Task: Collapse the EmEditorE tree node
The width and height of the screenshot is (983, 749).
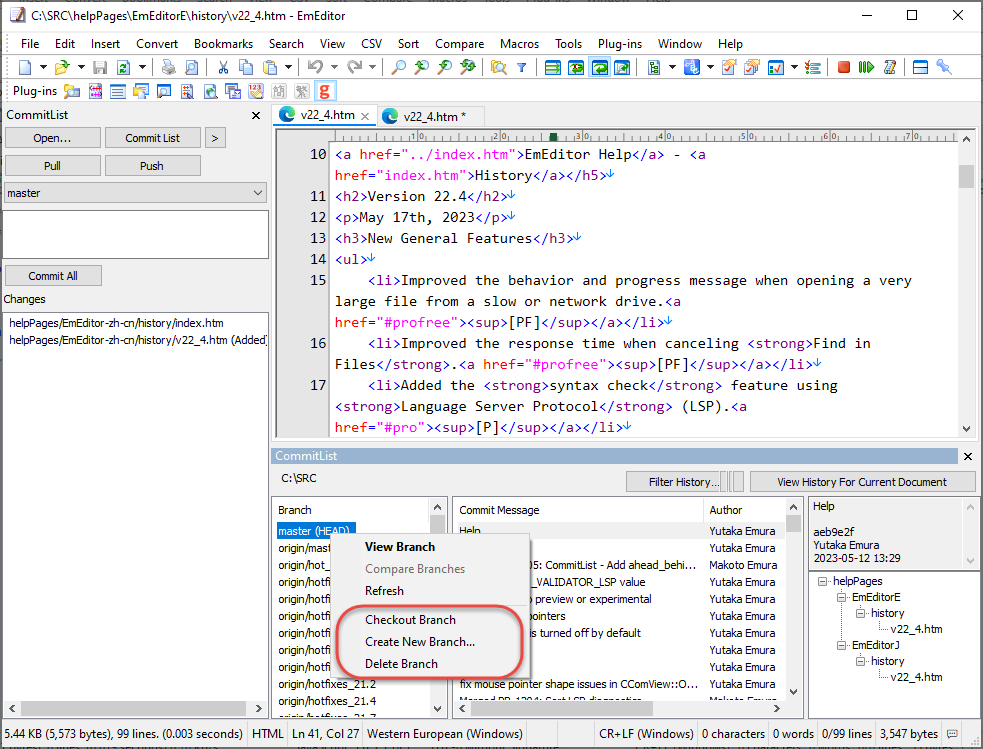Action: point(841,597)
